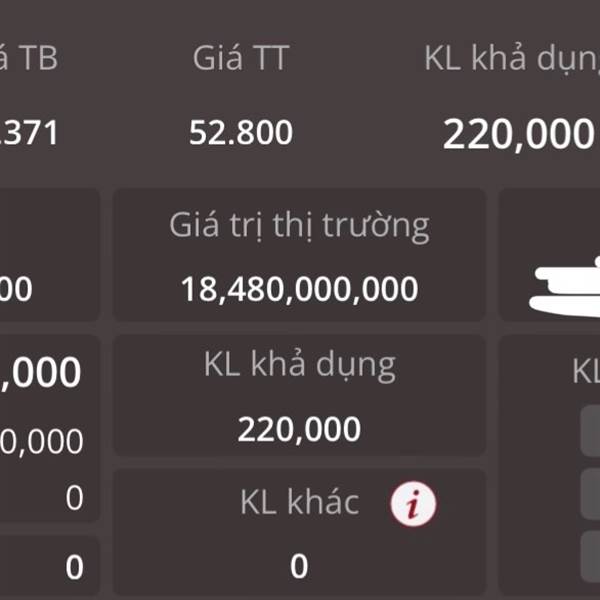Viewport: 600px width, 600px height.
Task: Click the 18,480,000,000 market value figure
Action: click(299, 289)
